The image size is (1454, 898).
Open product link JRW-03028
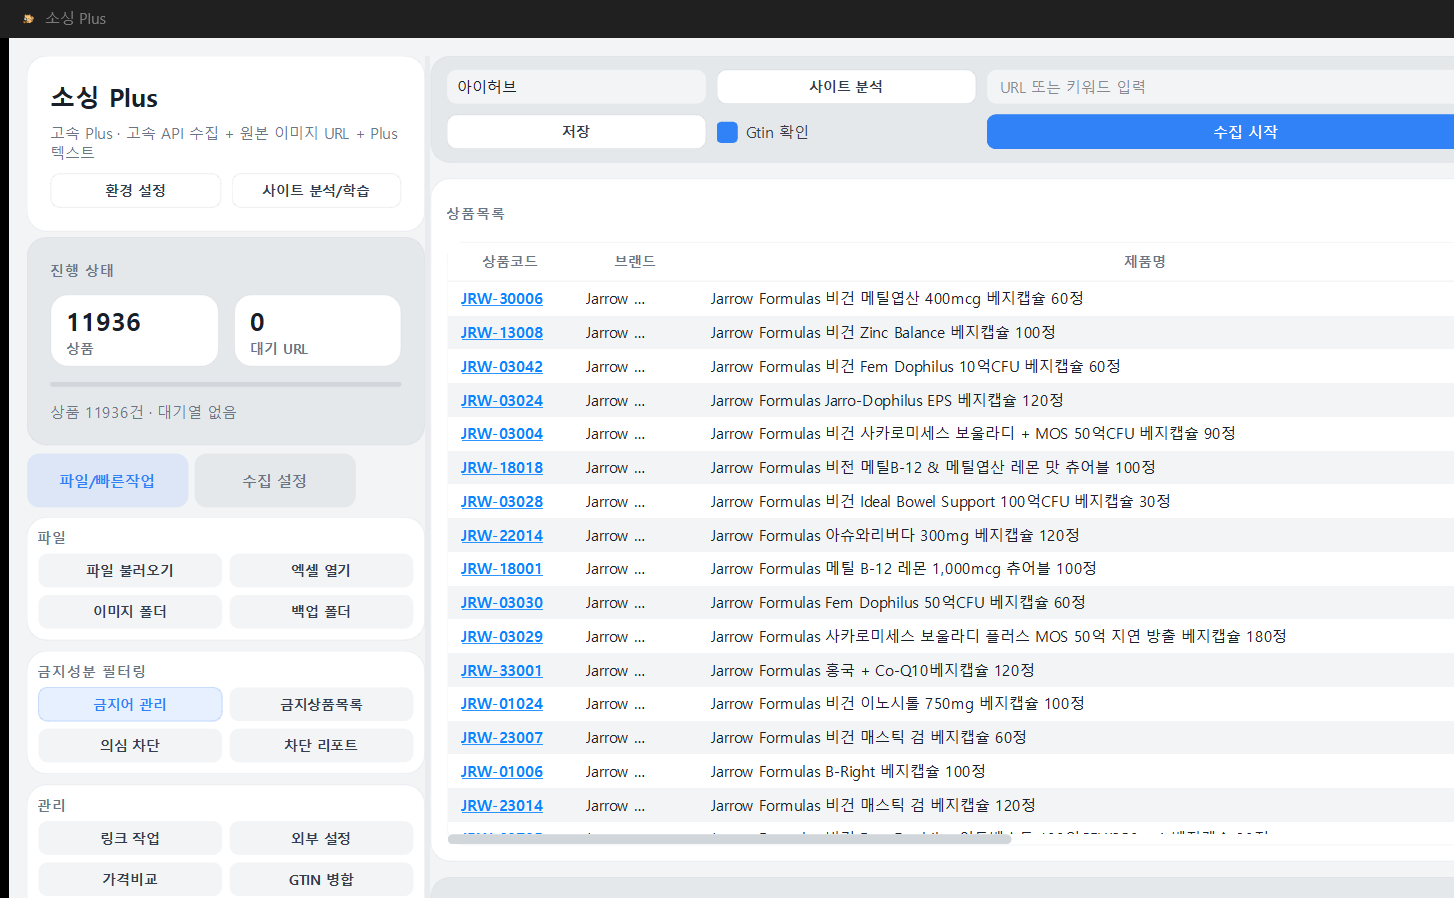tap(502, 502)
